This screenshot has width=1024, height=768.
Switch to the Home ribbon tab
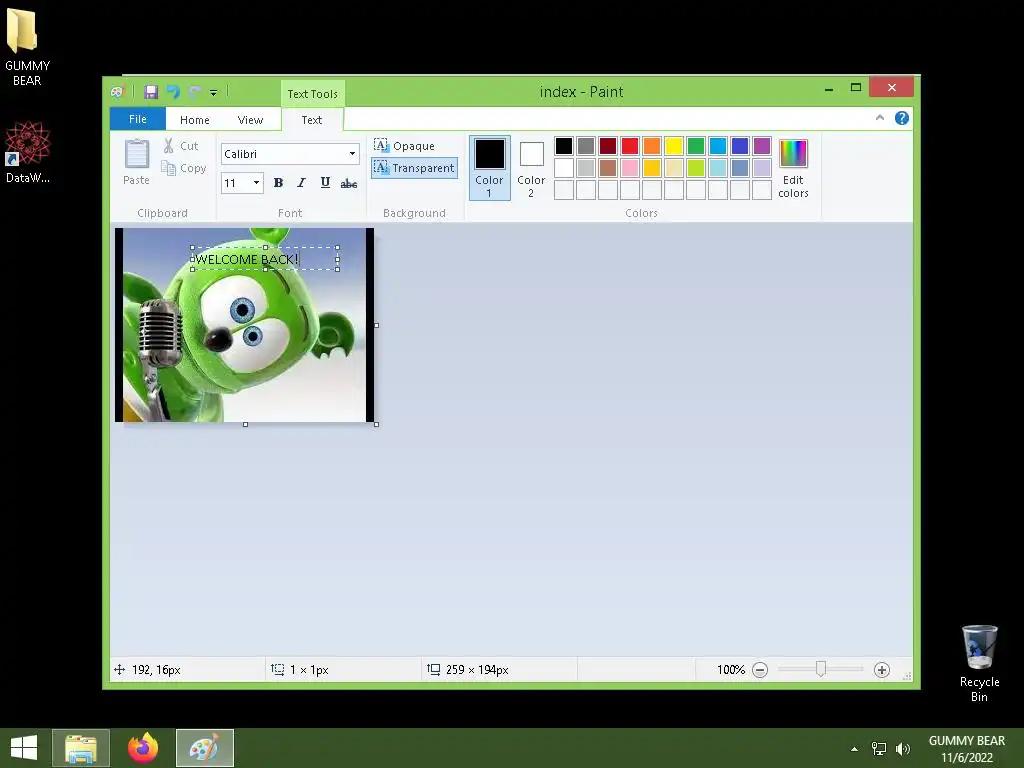point(195,120)
